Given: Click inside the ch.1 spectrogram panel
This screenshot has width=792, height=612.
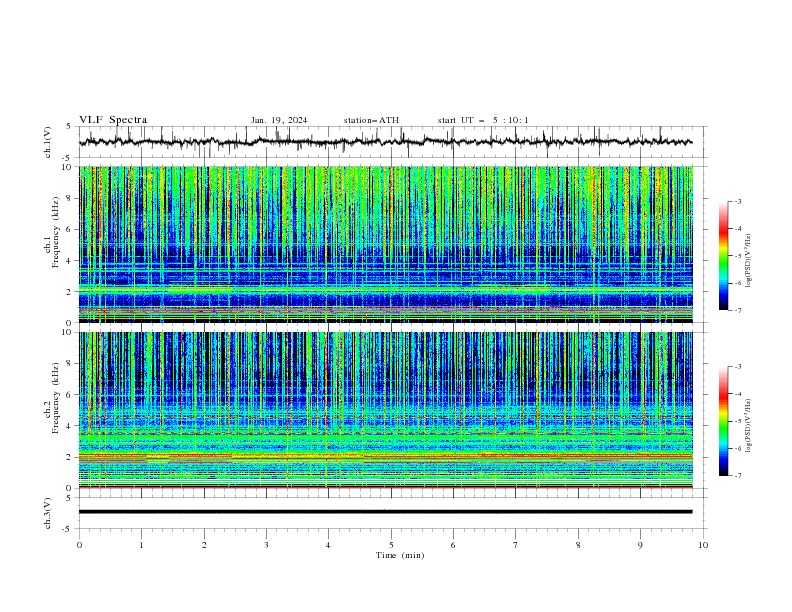Looking at the screenshot, I should click(x=385, y=244).
